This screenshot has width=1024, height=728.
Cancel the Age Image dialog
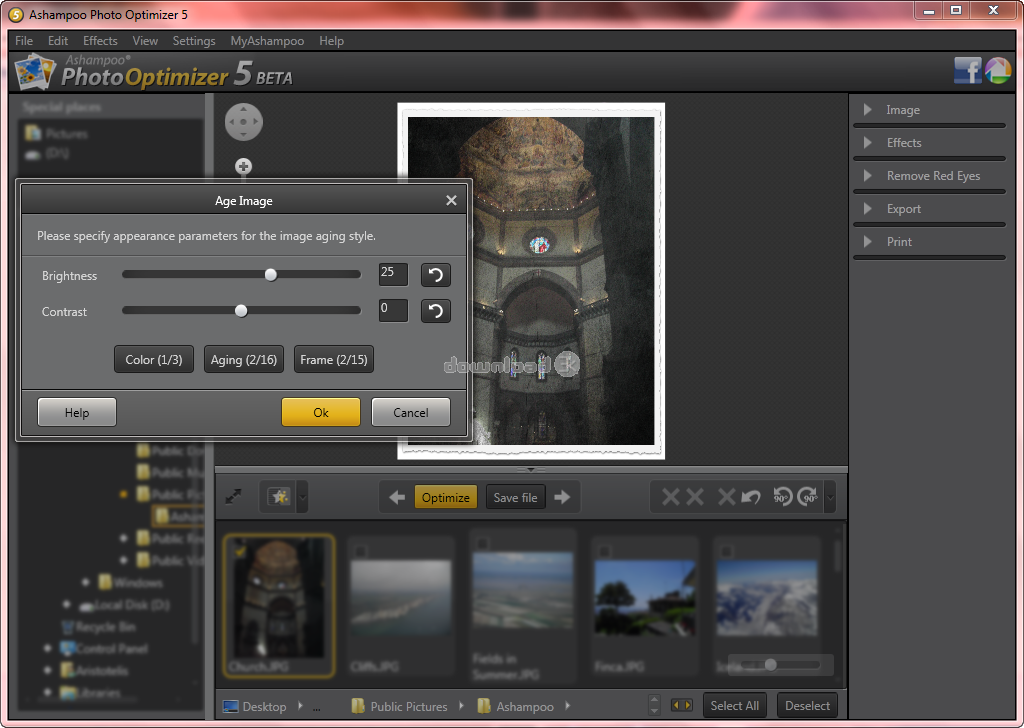pyautogui.click(x=411, y=412)
